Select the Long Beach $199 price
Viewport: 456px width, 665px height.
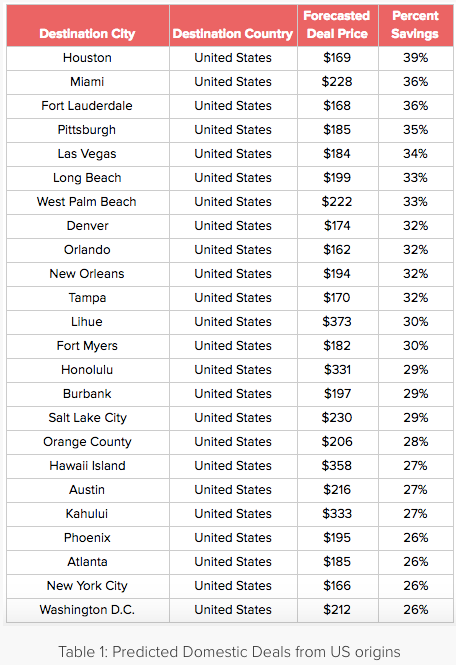coord(337,178)
